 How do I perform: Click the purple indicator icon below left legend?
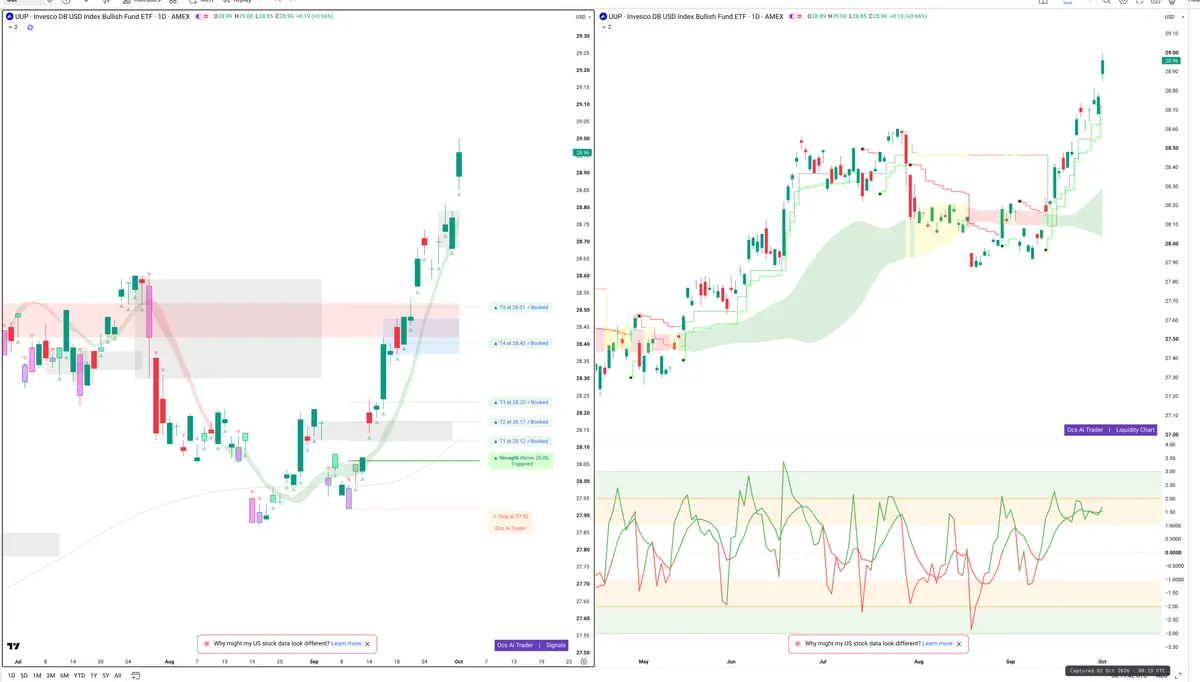click(30, 27)
